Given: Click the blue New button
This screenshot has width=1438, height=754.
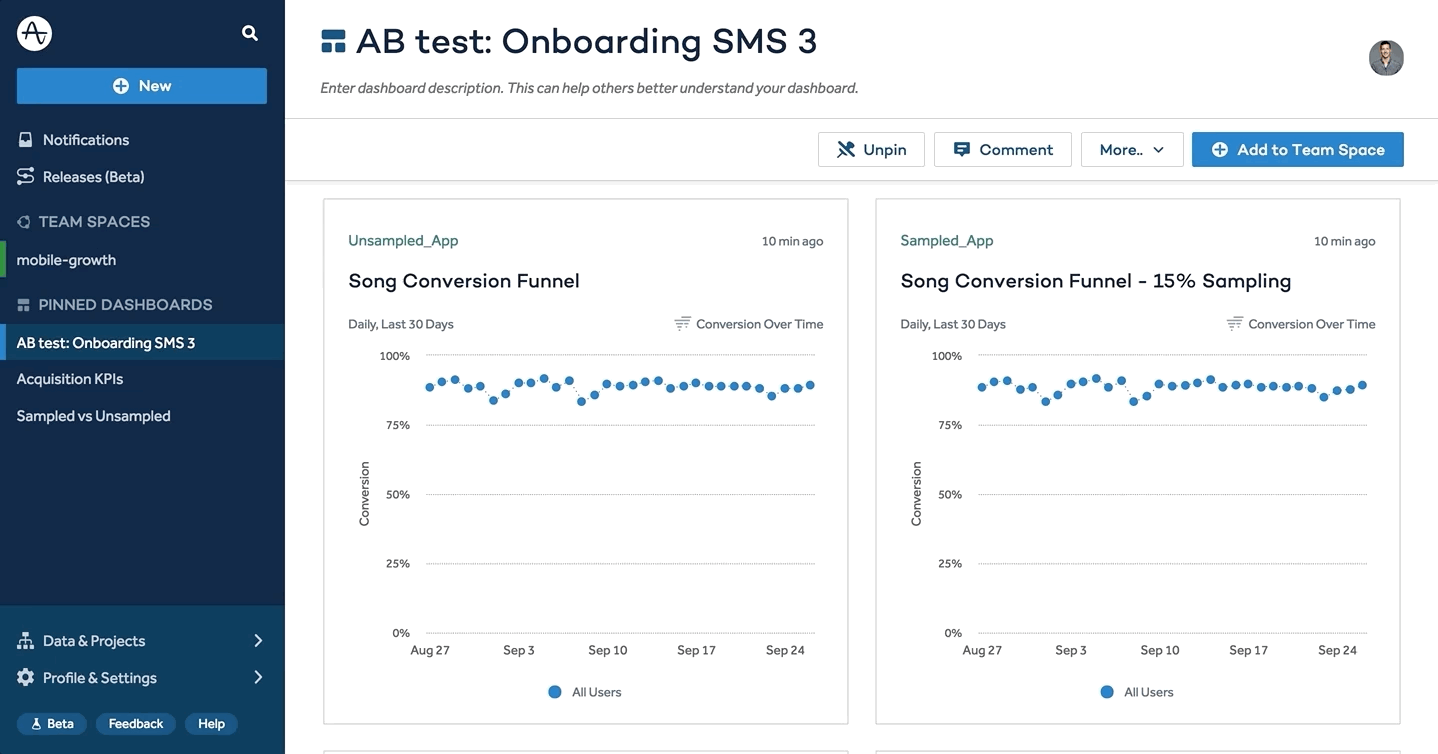Looking at the screenshot, I should (x=142, y=86).
